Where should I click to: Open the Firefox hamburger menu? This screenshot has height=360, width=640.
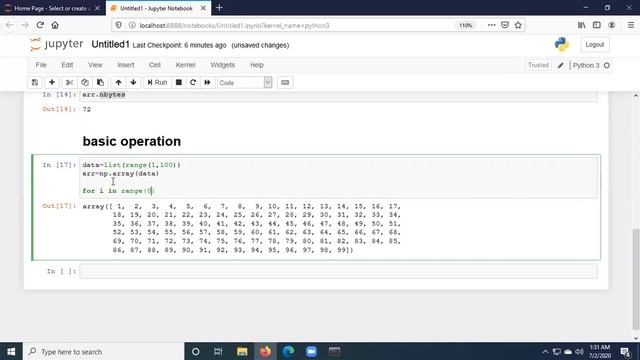point(631,25)
